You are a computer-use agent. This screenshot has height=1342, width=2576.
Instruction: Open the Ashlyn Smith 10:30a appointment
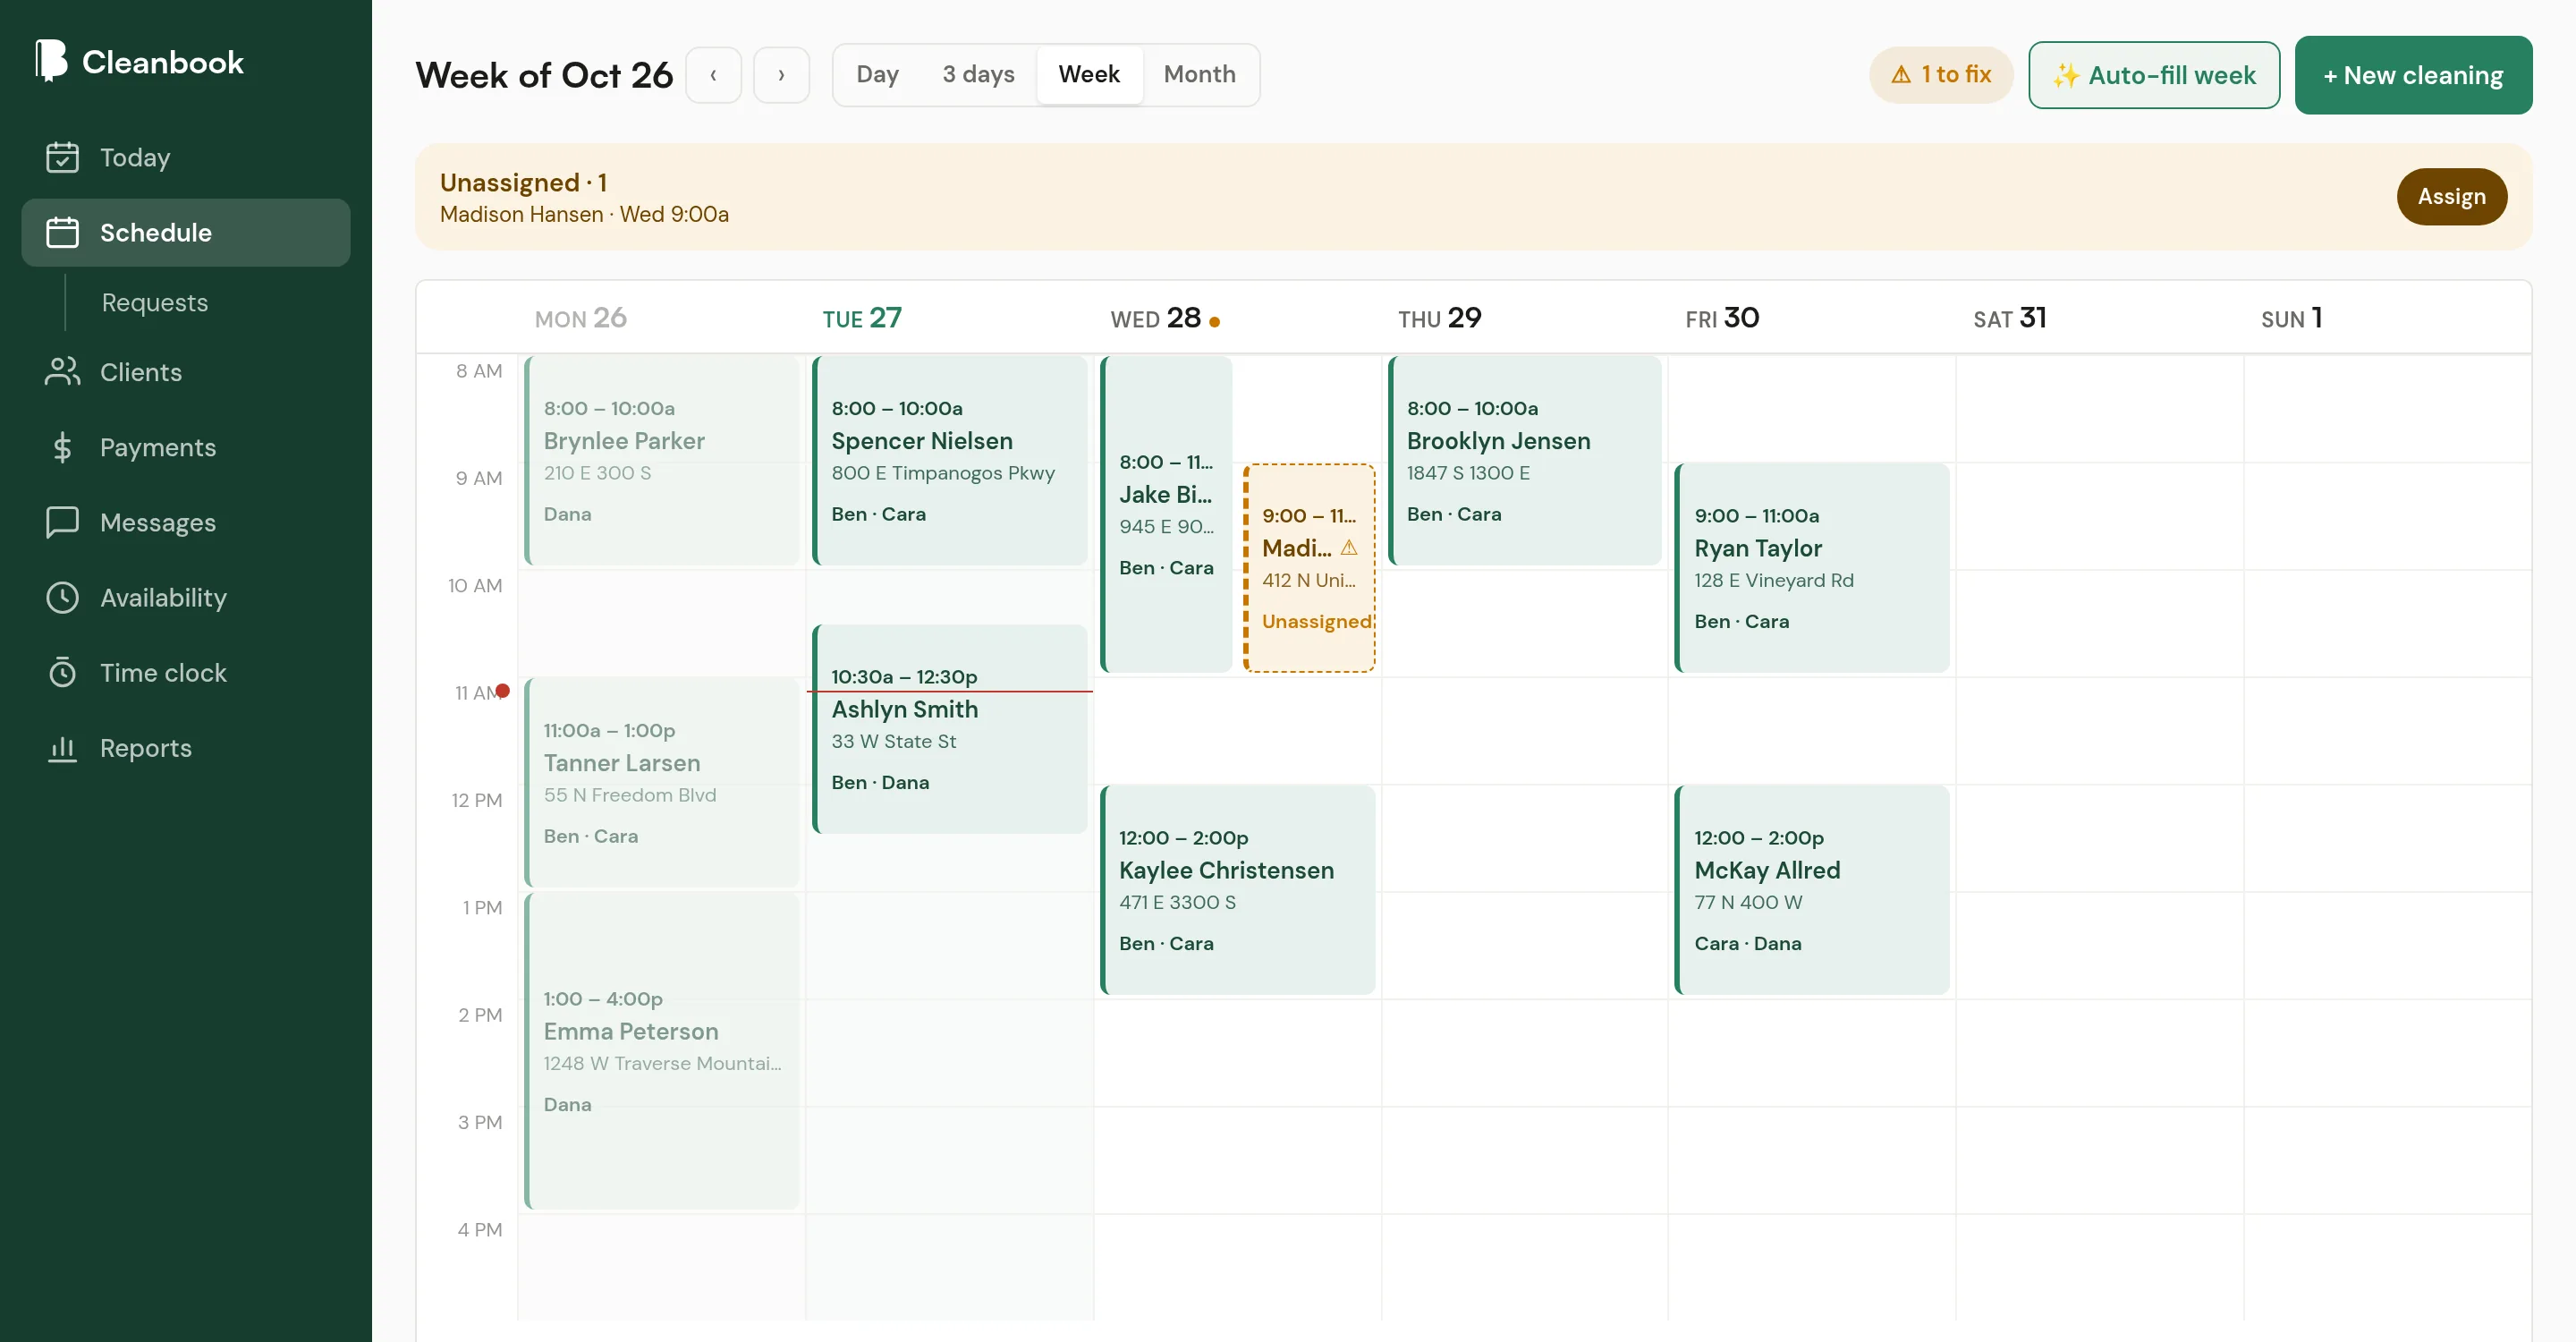[950, 729]
